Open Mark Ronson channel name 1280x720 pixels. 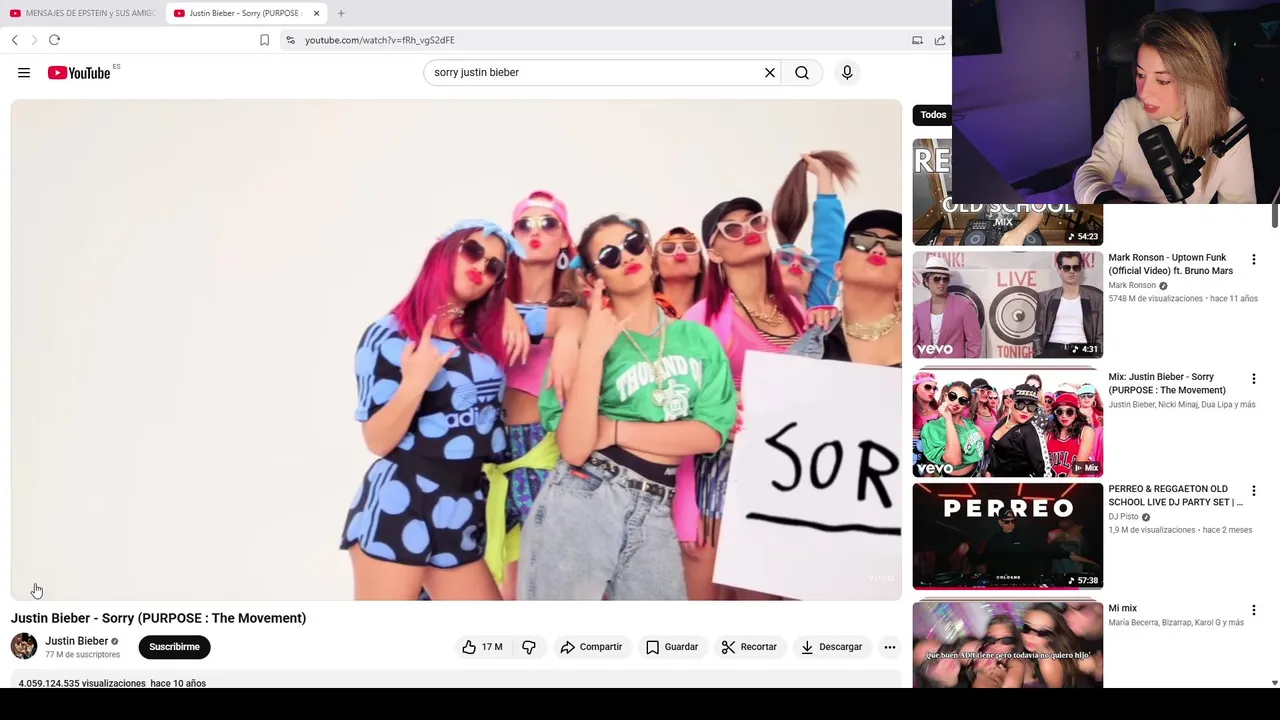tap(1132, 285)
